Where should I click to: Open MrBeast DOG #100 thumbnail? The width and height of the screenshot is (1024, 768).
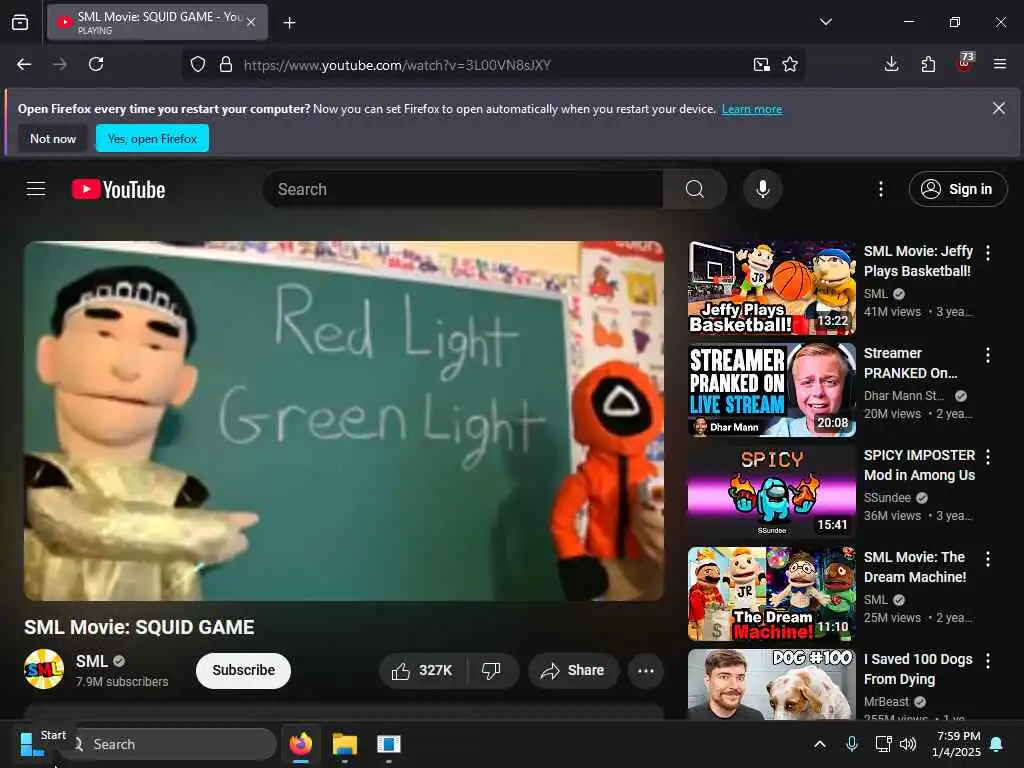click(x=771, y=684)
